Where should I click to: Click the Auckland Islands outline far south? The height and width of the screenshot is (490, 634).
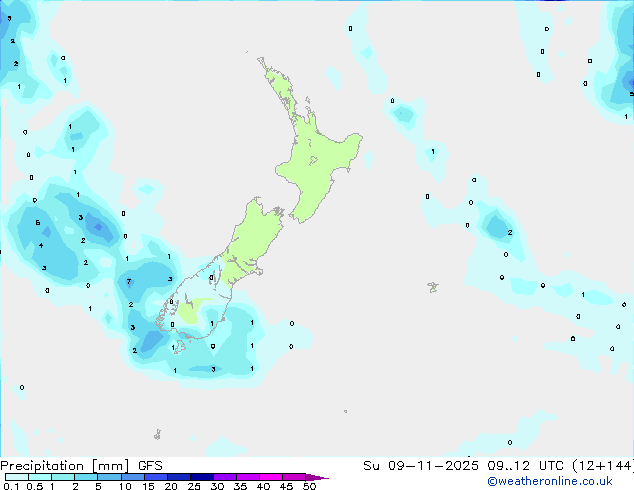[157, 435]
